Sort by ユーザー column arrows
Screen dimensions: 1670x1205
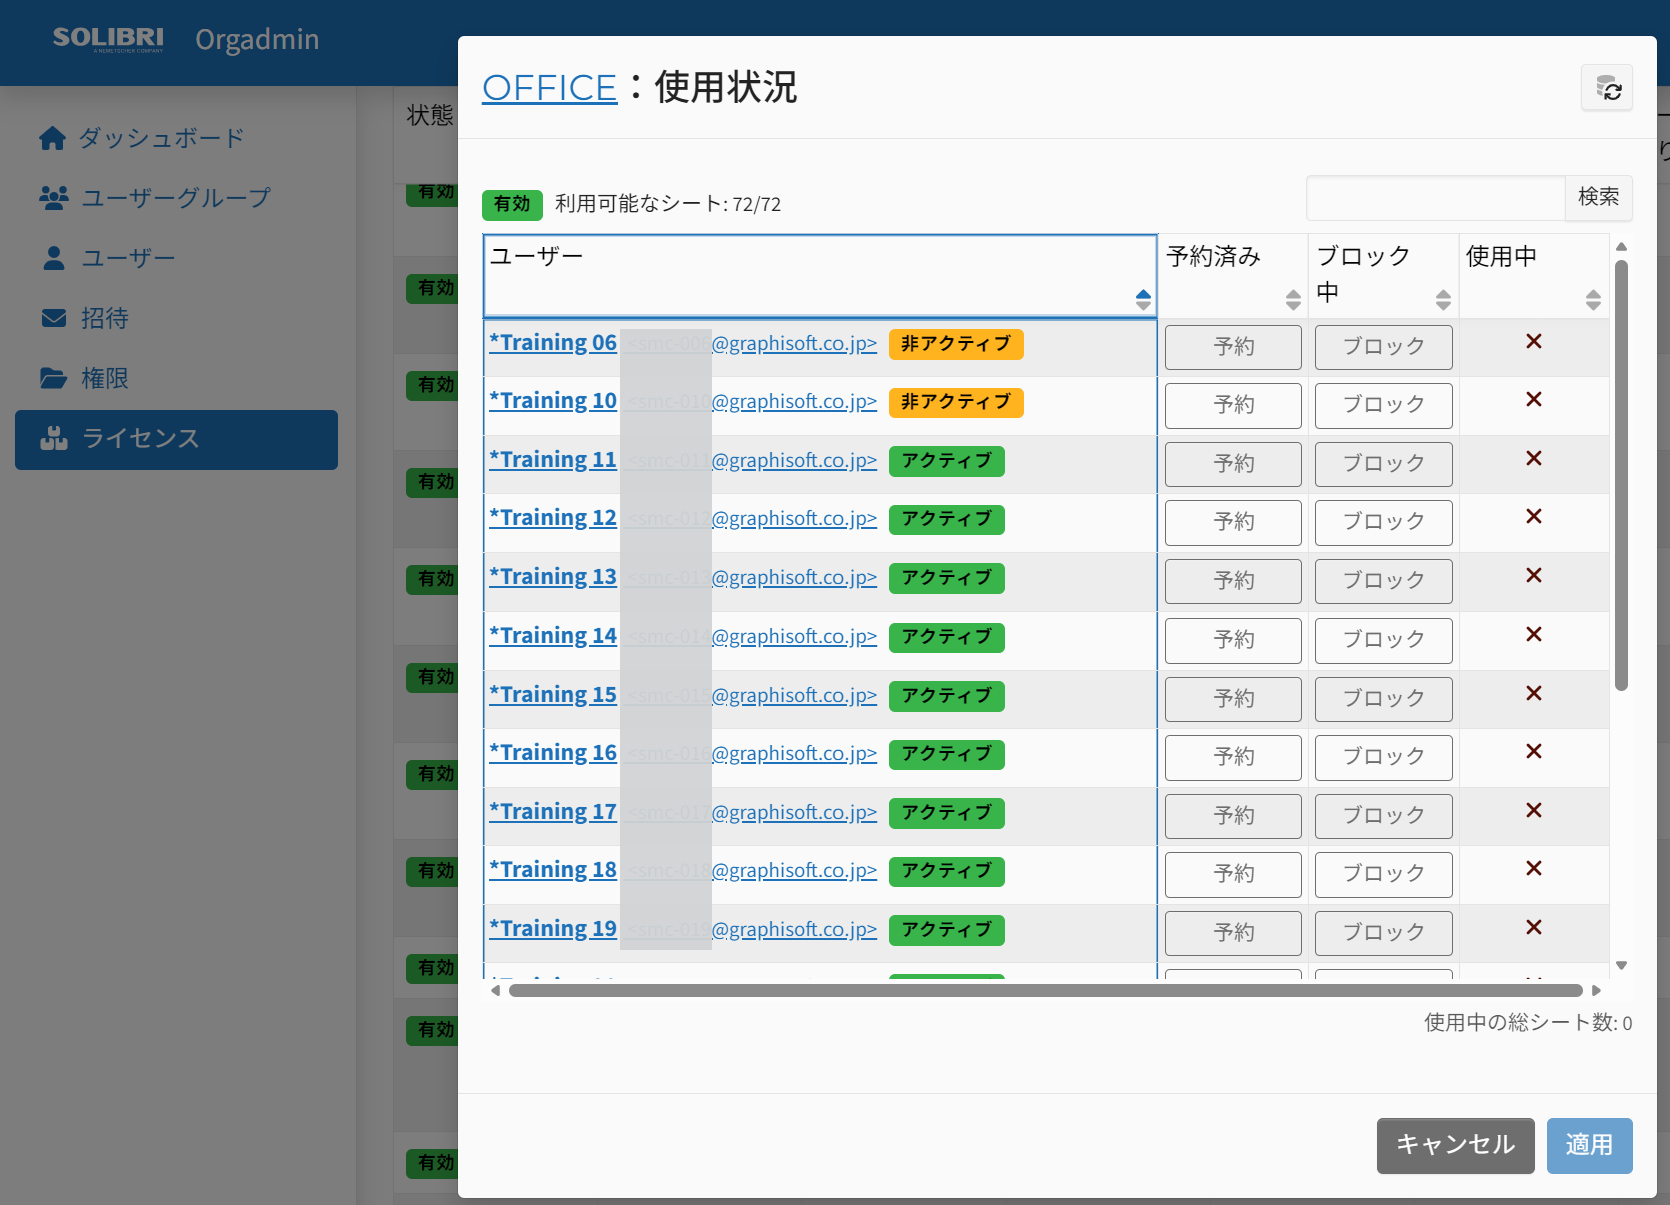(x=1143, y=299)
